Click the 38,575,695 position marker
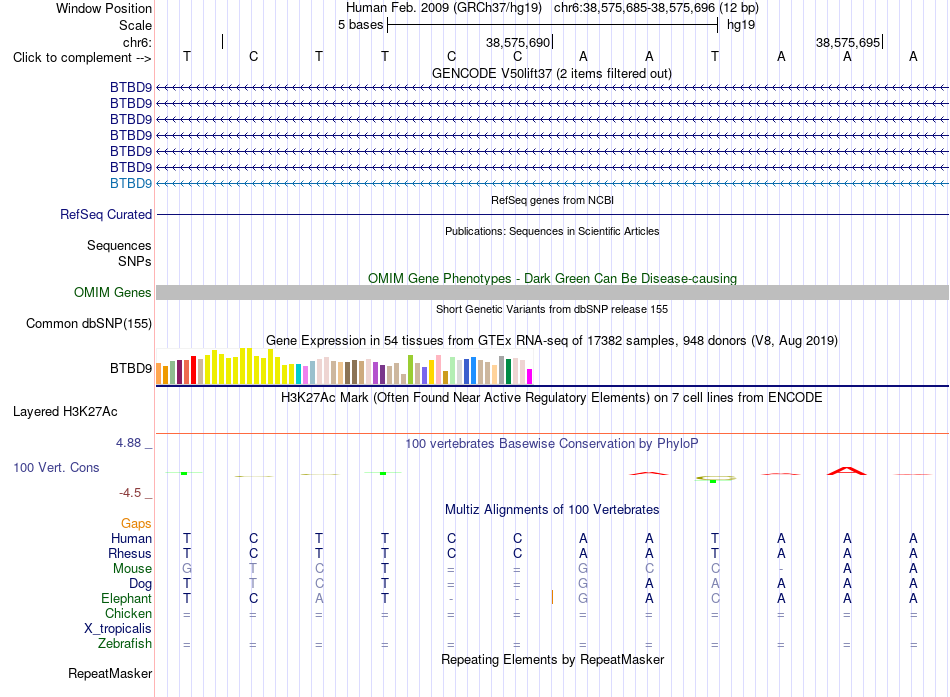 [849, 42]
